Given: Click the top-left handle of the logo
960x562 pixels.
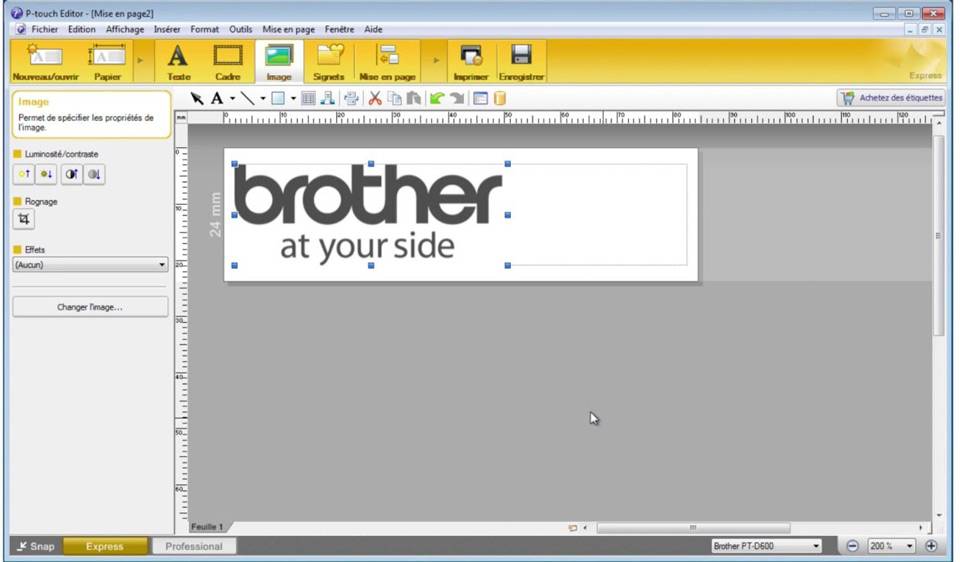Looking at the screenshot, I should point(234,164).
